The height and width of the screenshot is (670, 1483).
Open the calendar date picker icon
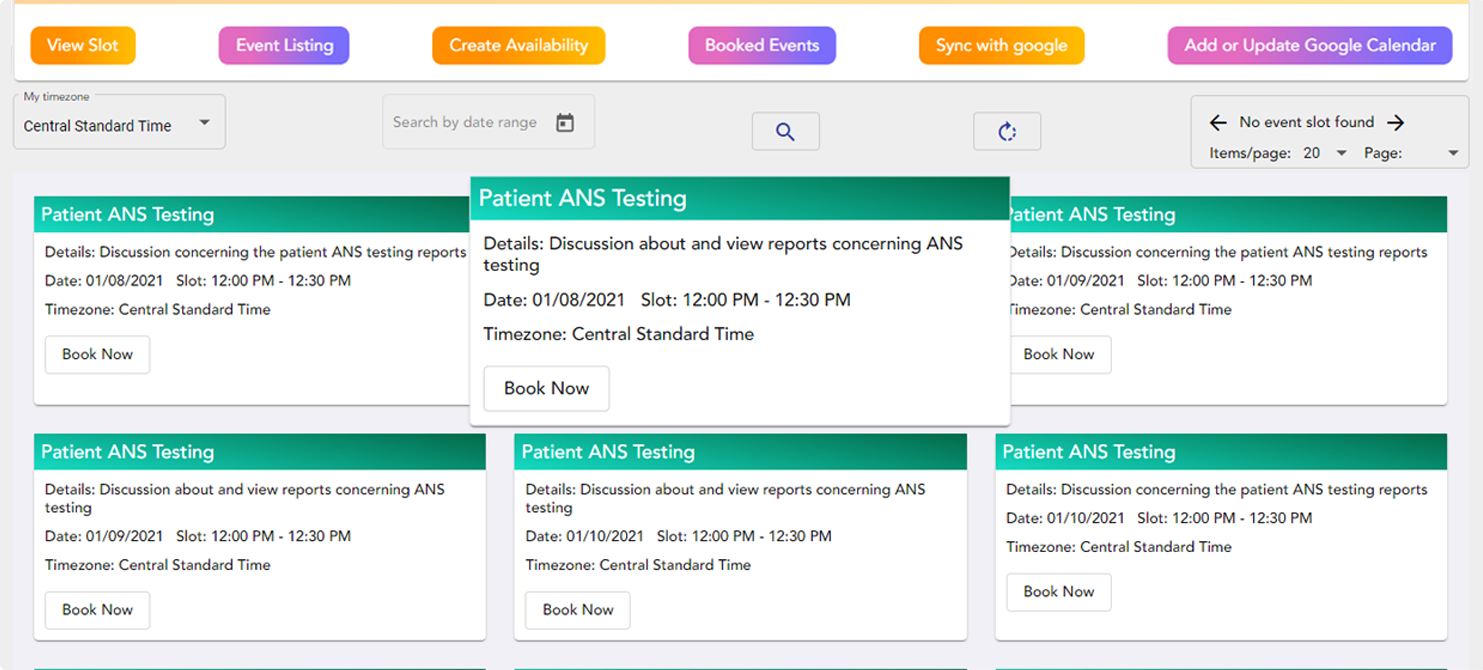pyautogui.click(x=565, y=122)
